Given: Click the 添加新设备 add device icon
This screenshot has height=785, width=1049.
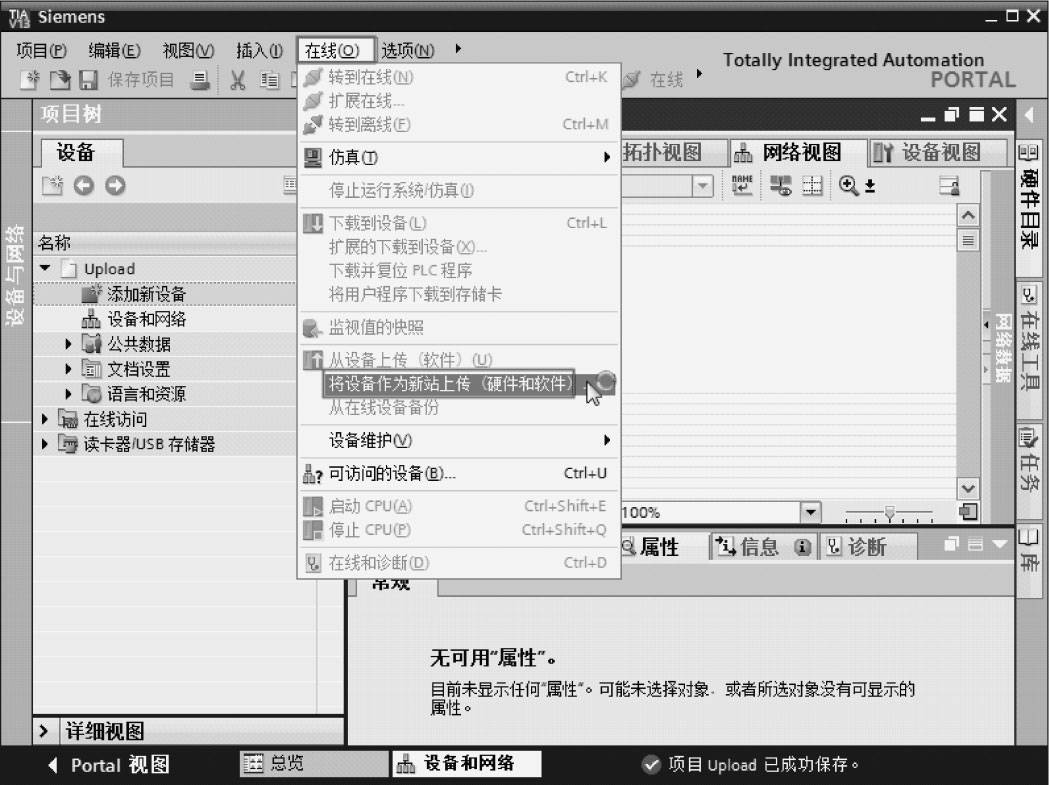Looking at the screenshot, I should pyautogui.click(x=91, y=294).
